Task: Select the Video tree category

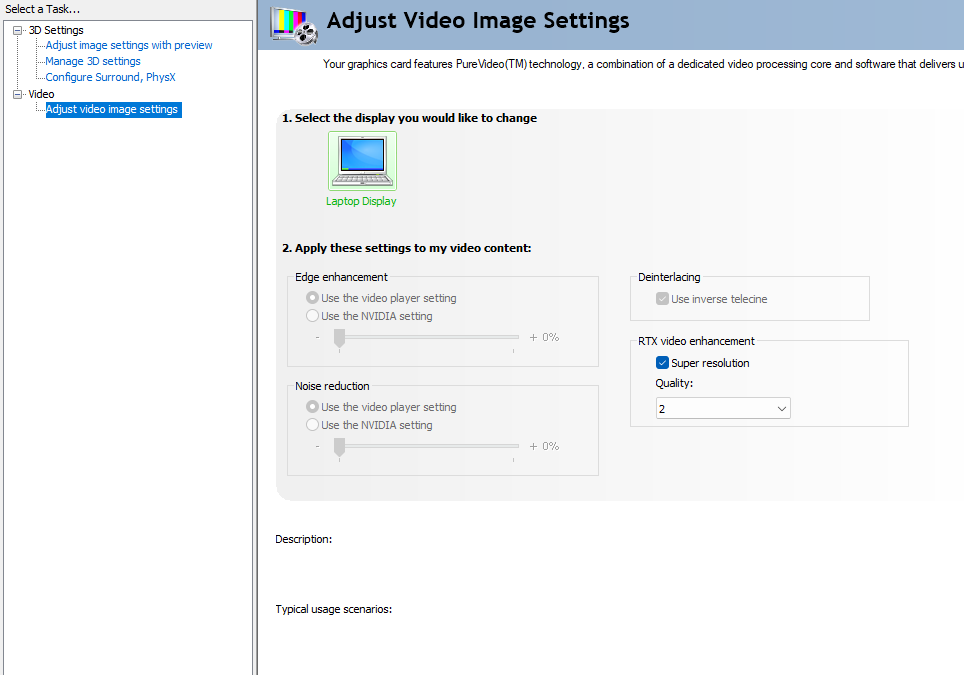Action: pos(41,94)
